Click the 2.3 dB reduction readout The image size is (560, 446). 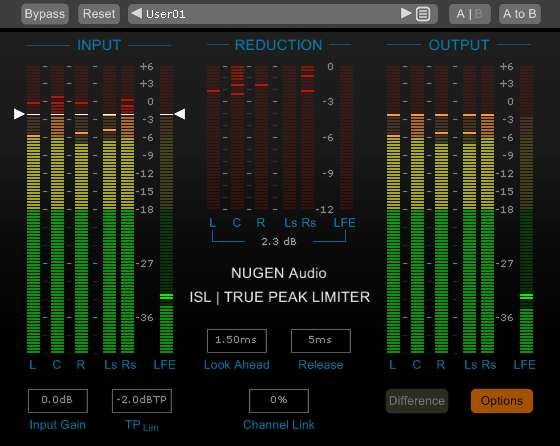point(279,242)
